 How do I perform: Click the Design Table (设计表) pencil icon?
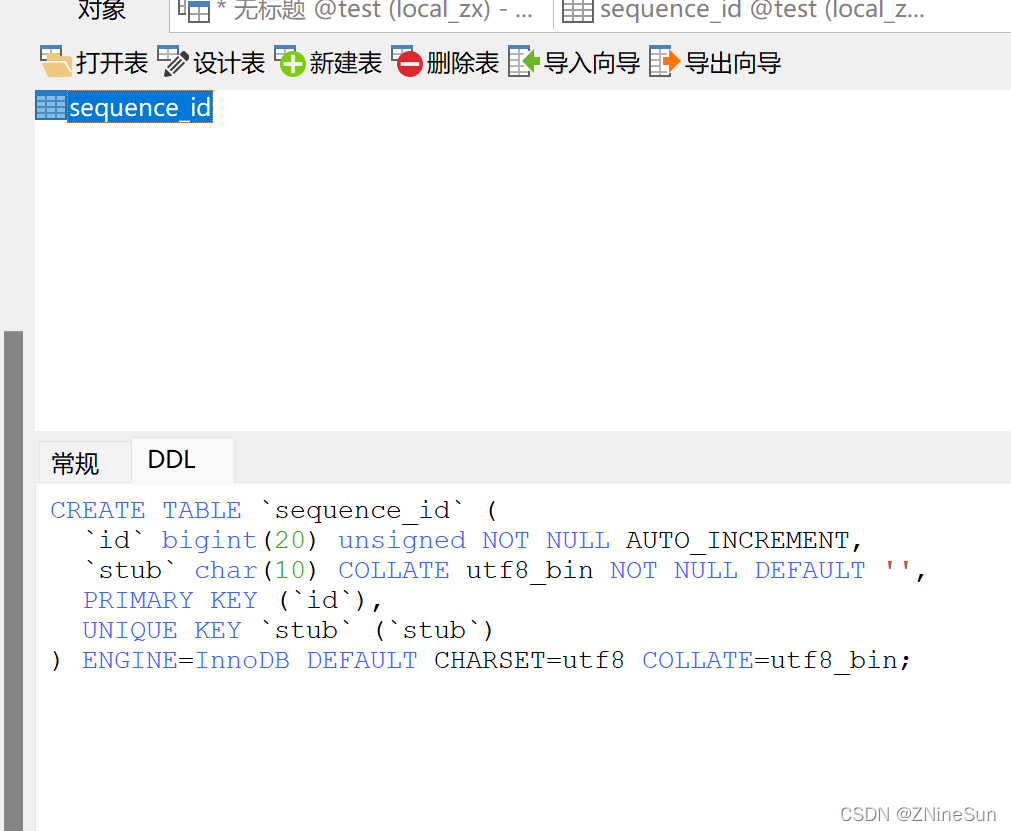click(x=173, y=62)
